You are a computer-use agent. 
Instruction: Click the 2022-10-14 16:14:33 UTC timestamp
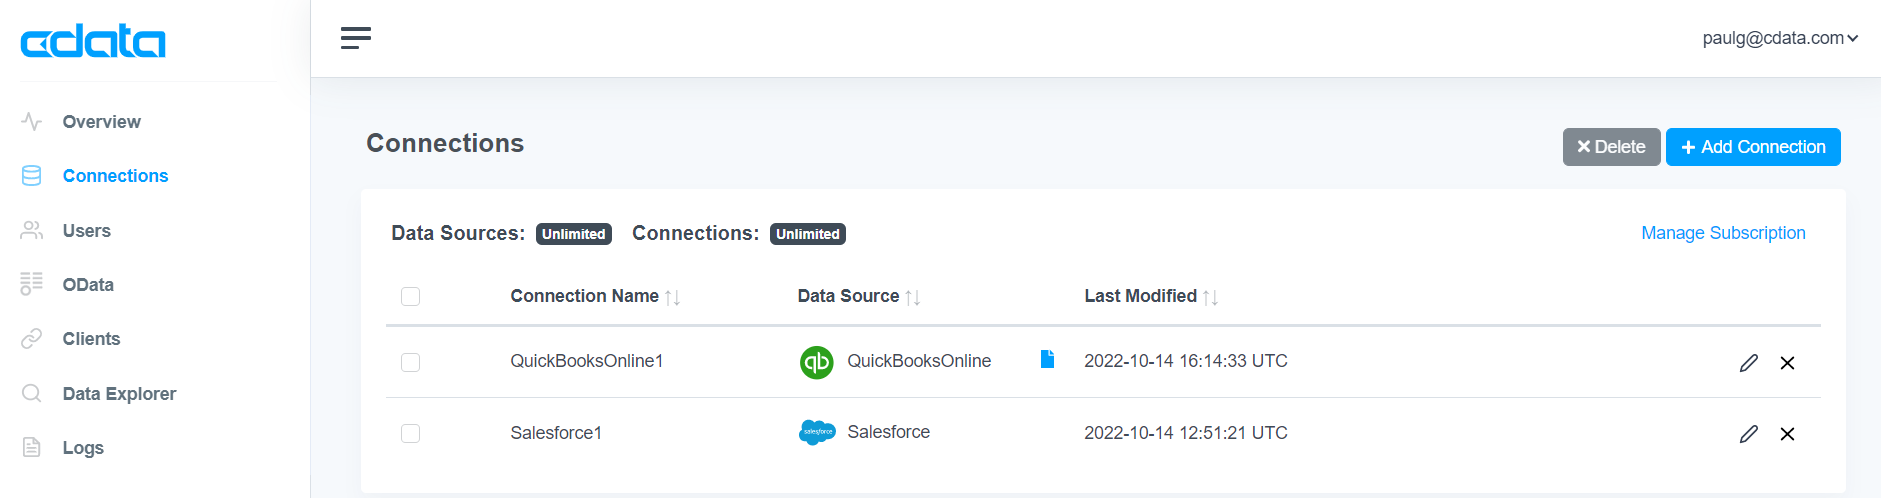click(1186, 361)
